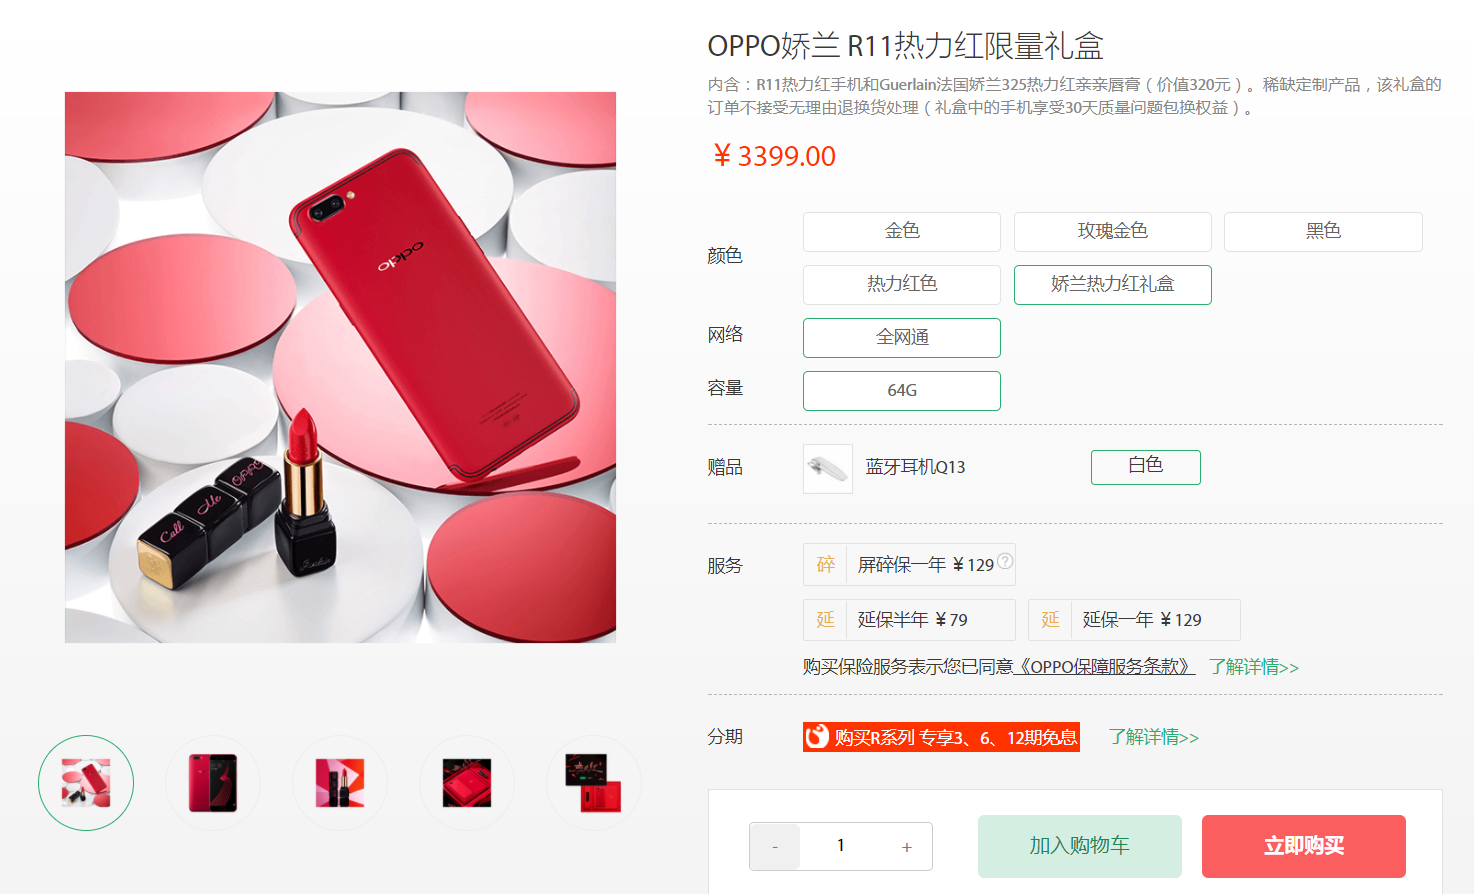Select the 金色 color option
The image size is (1474, 894).
[x=902, y=232]
